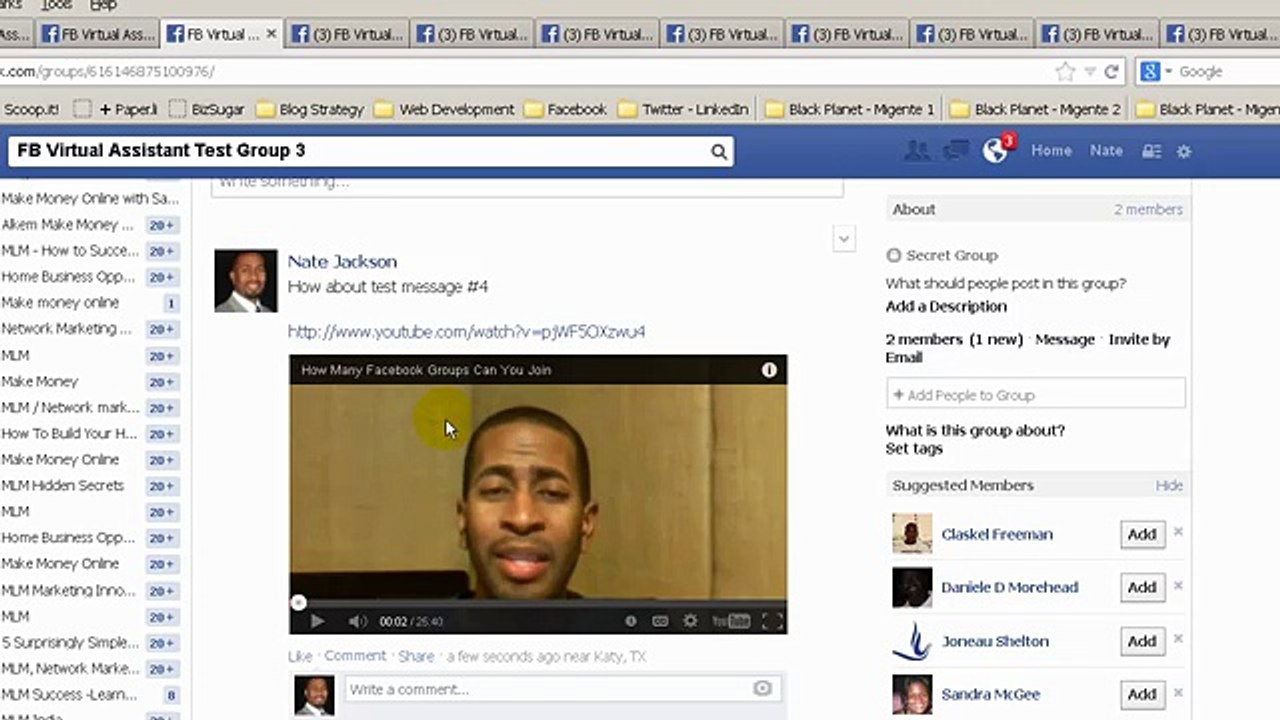The width and height of the screenshot is (1280, 720).
Task: Open 'Make money online' group with badge 1
Action: [60, 303]
